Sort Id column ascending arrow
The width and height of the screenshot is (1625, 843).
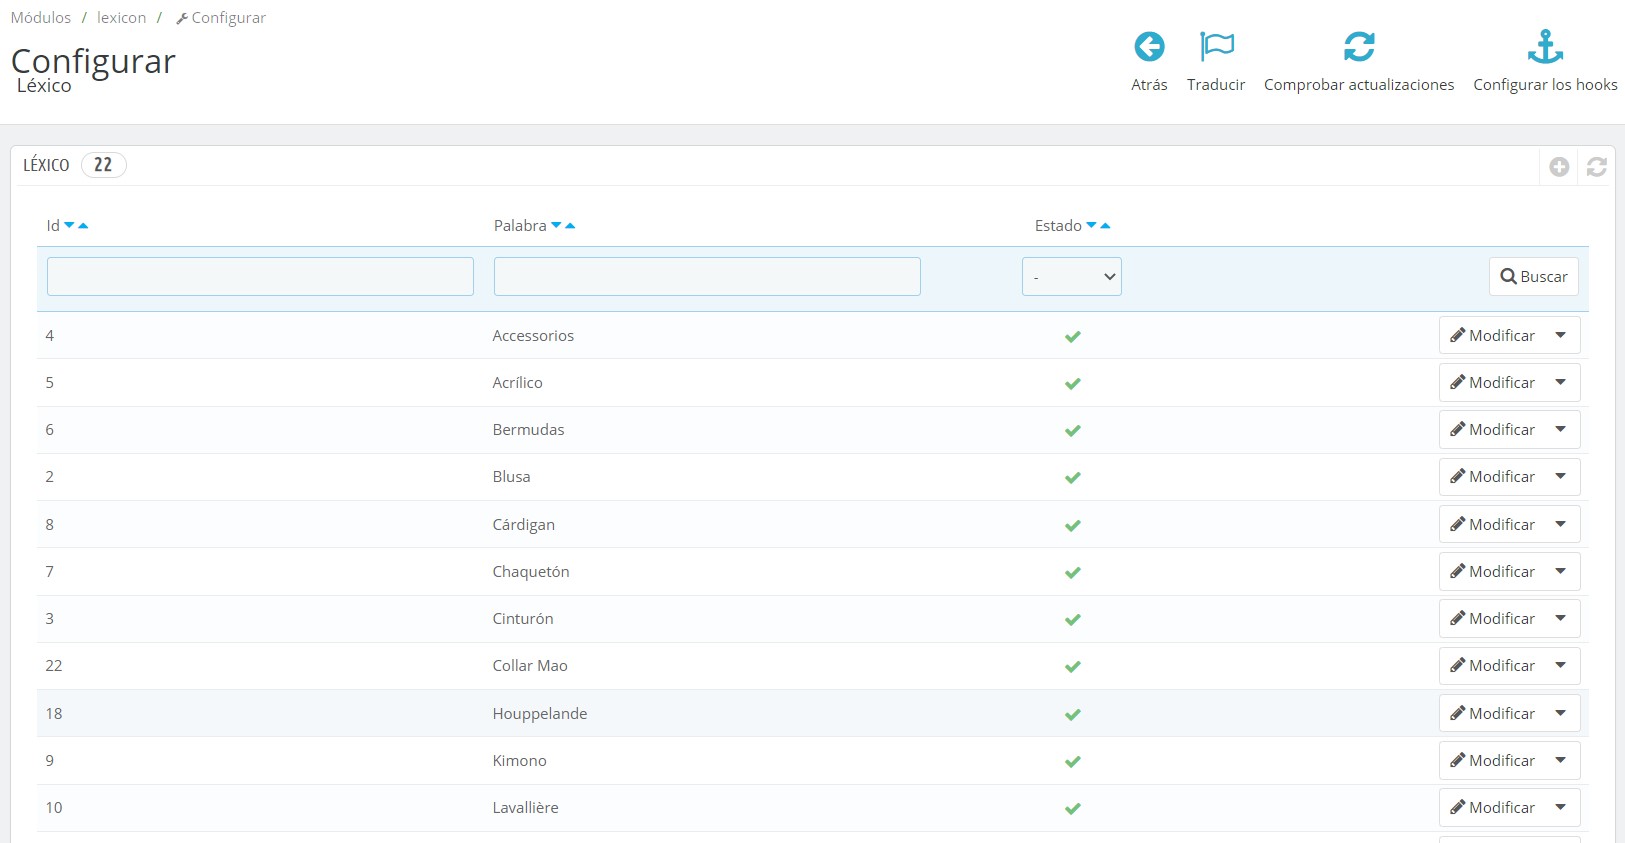(x=83, y=226)
